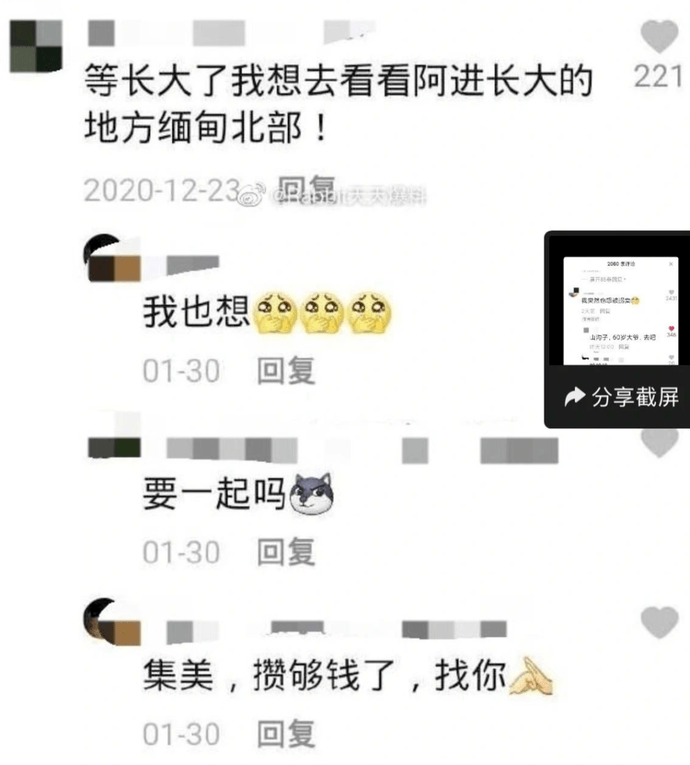Open the avatar of the '我也想' commenter
690x765 pixels.
click(112, 258)
